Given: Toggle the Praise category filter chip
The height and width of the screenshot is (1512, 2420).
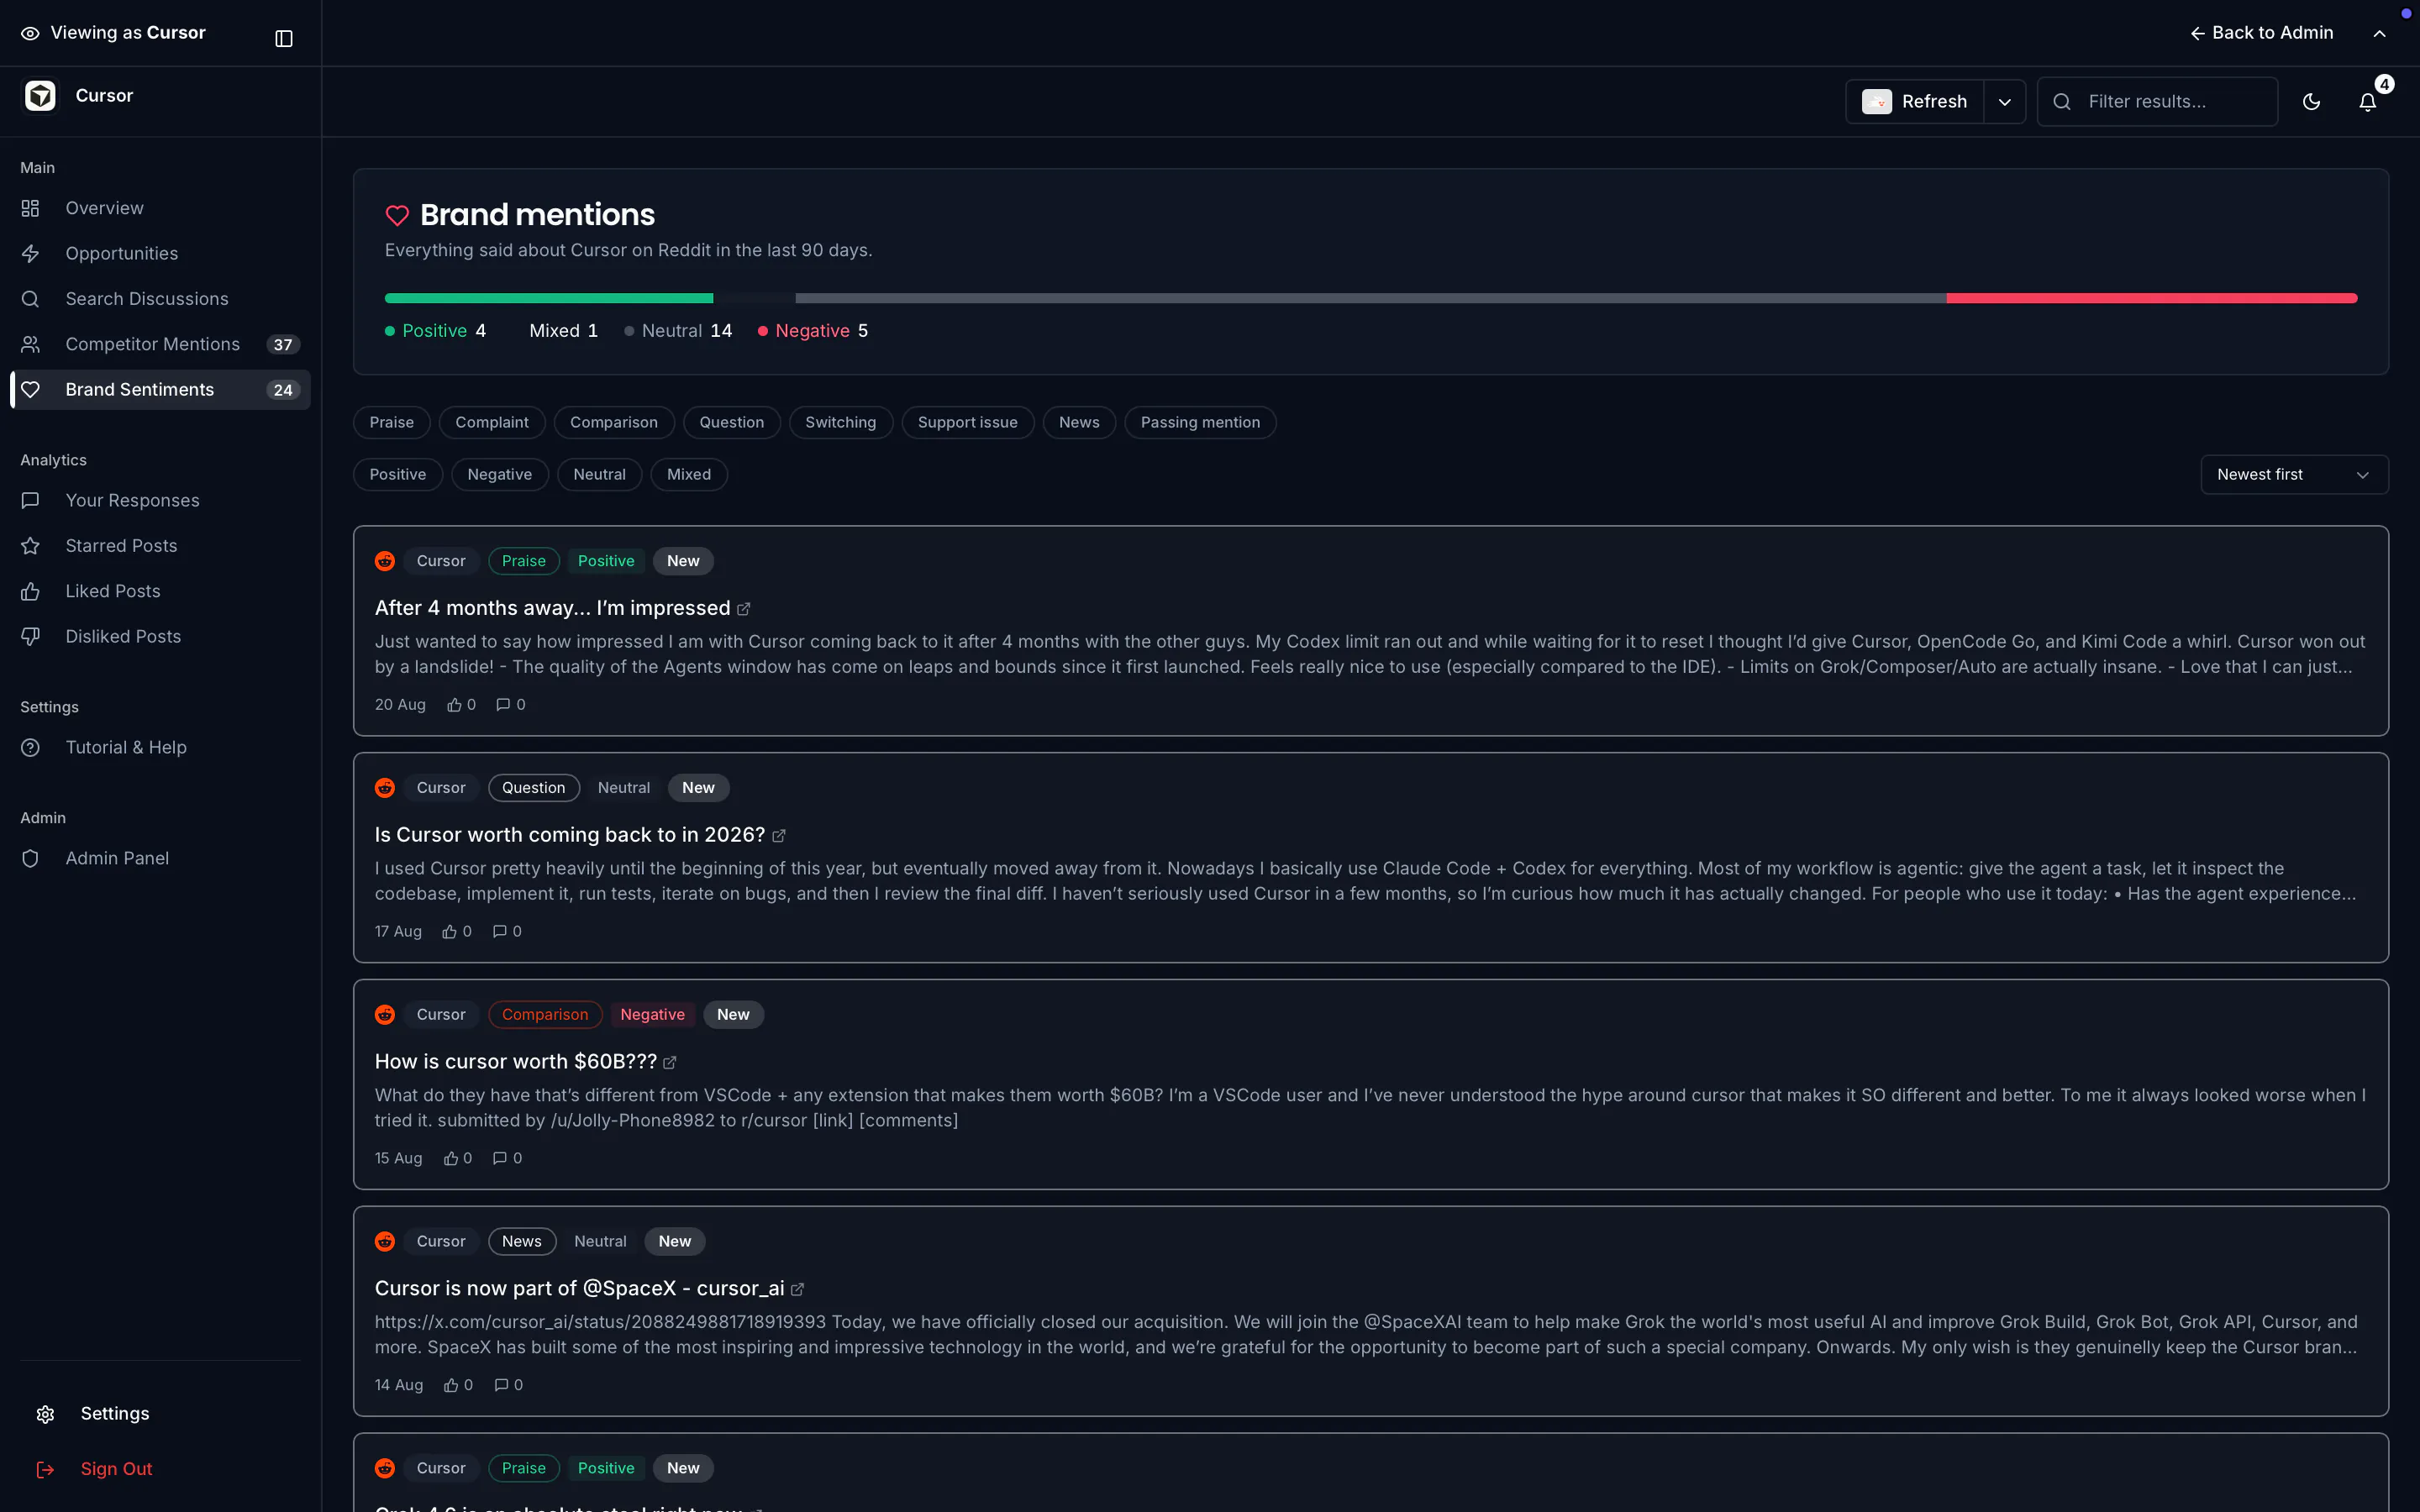Looking at the screenshot, I should coord(392,422).
